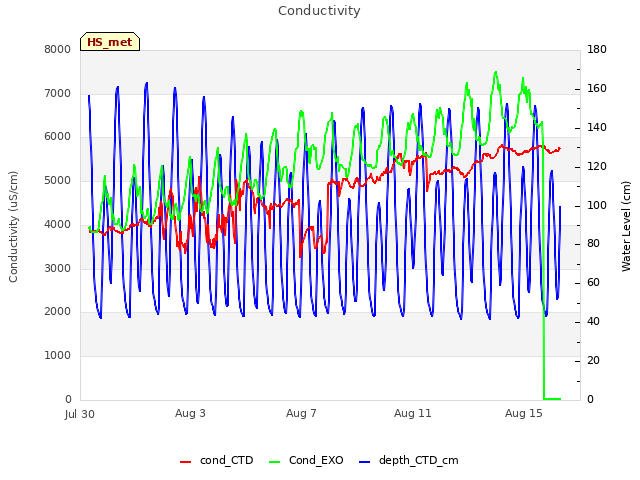The height and width of the screenshot is (480, 640).
Task: Click the red cond_CTD legend swatch
Action: tap(185, 462)
